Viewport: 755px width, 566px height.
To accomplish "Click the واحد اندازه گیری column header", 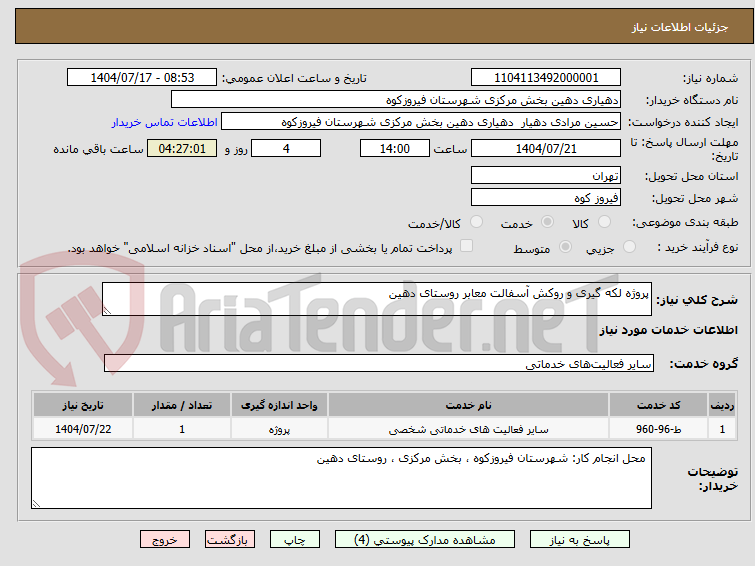I will tap(279, 405).
